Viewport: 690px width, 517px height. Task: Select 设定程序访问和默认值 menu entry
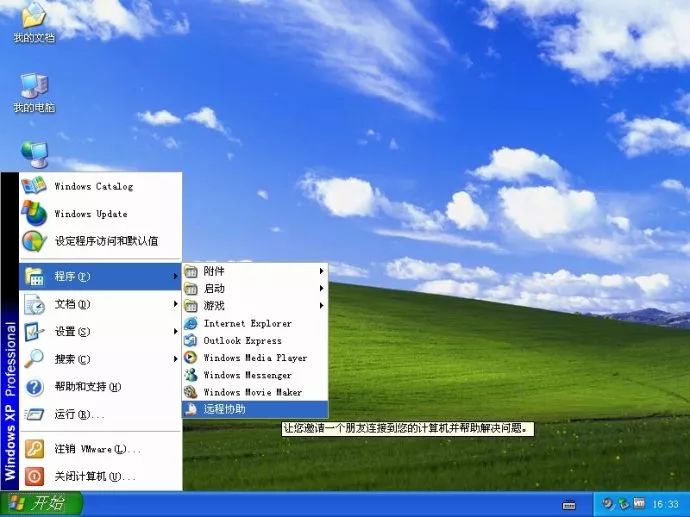(x=101, y=241)
